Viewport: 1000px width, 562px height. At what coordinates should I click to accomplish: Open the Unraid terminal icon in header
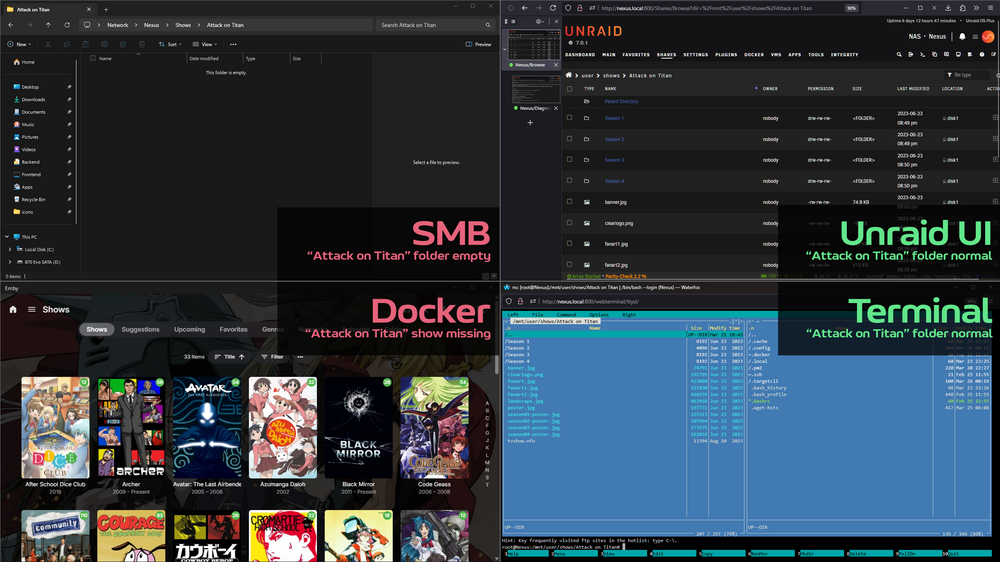(922, 55)
